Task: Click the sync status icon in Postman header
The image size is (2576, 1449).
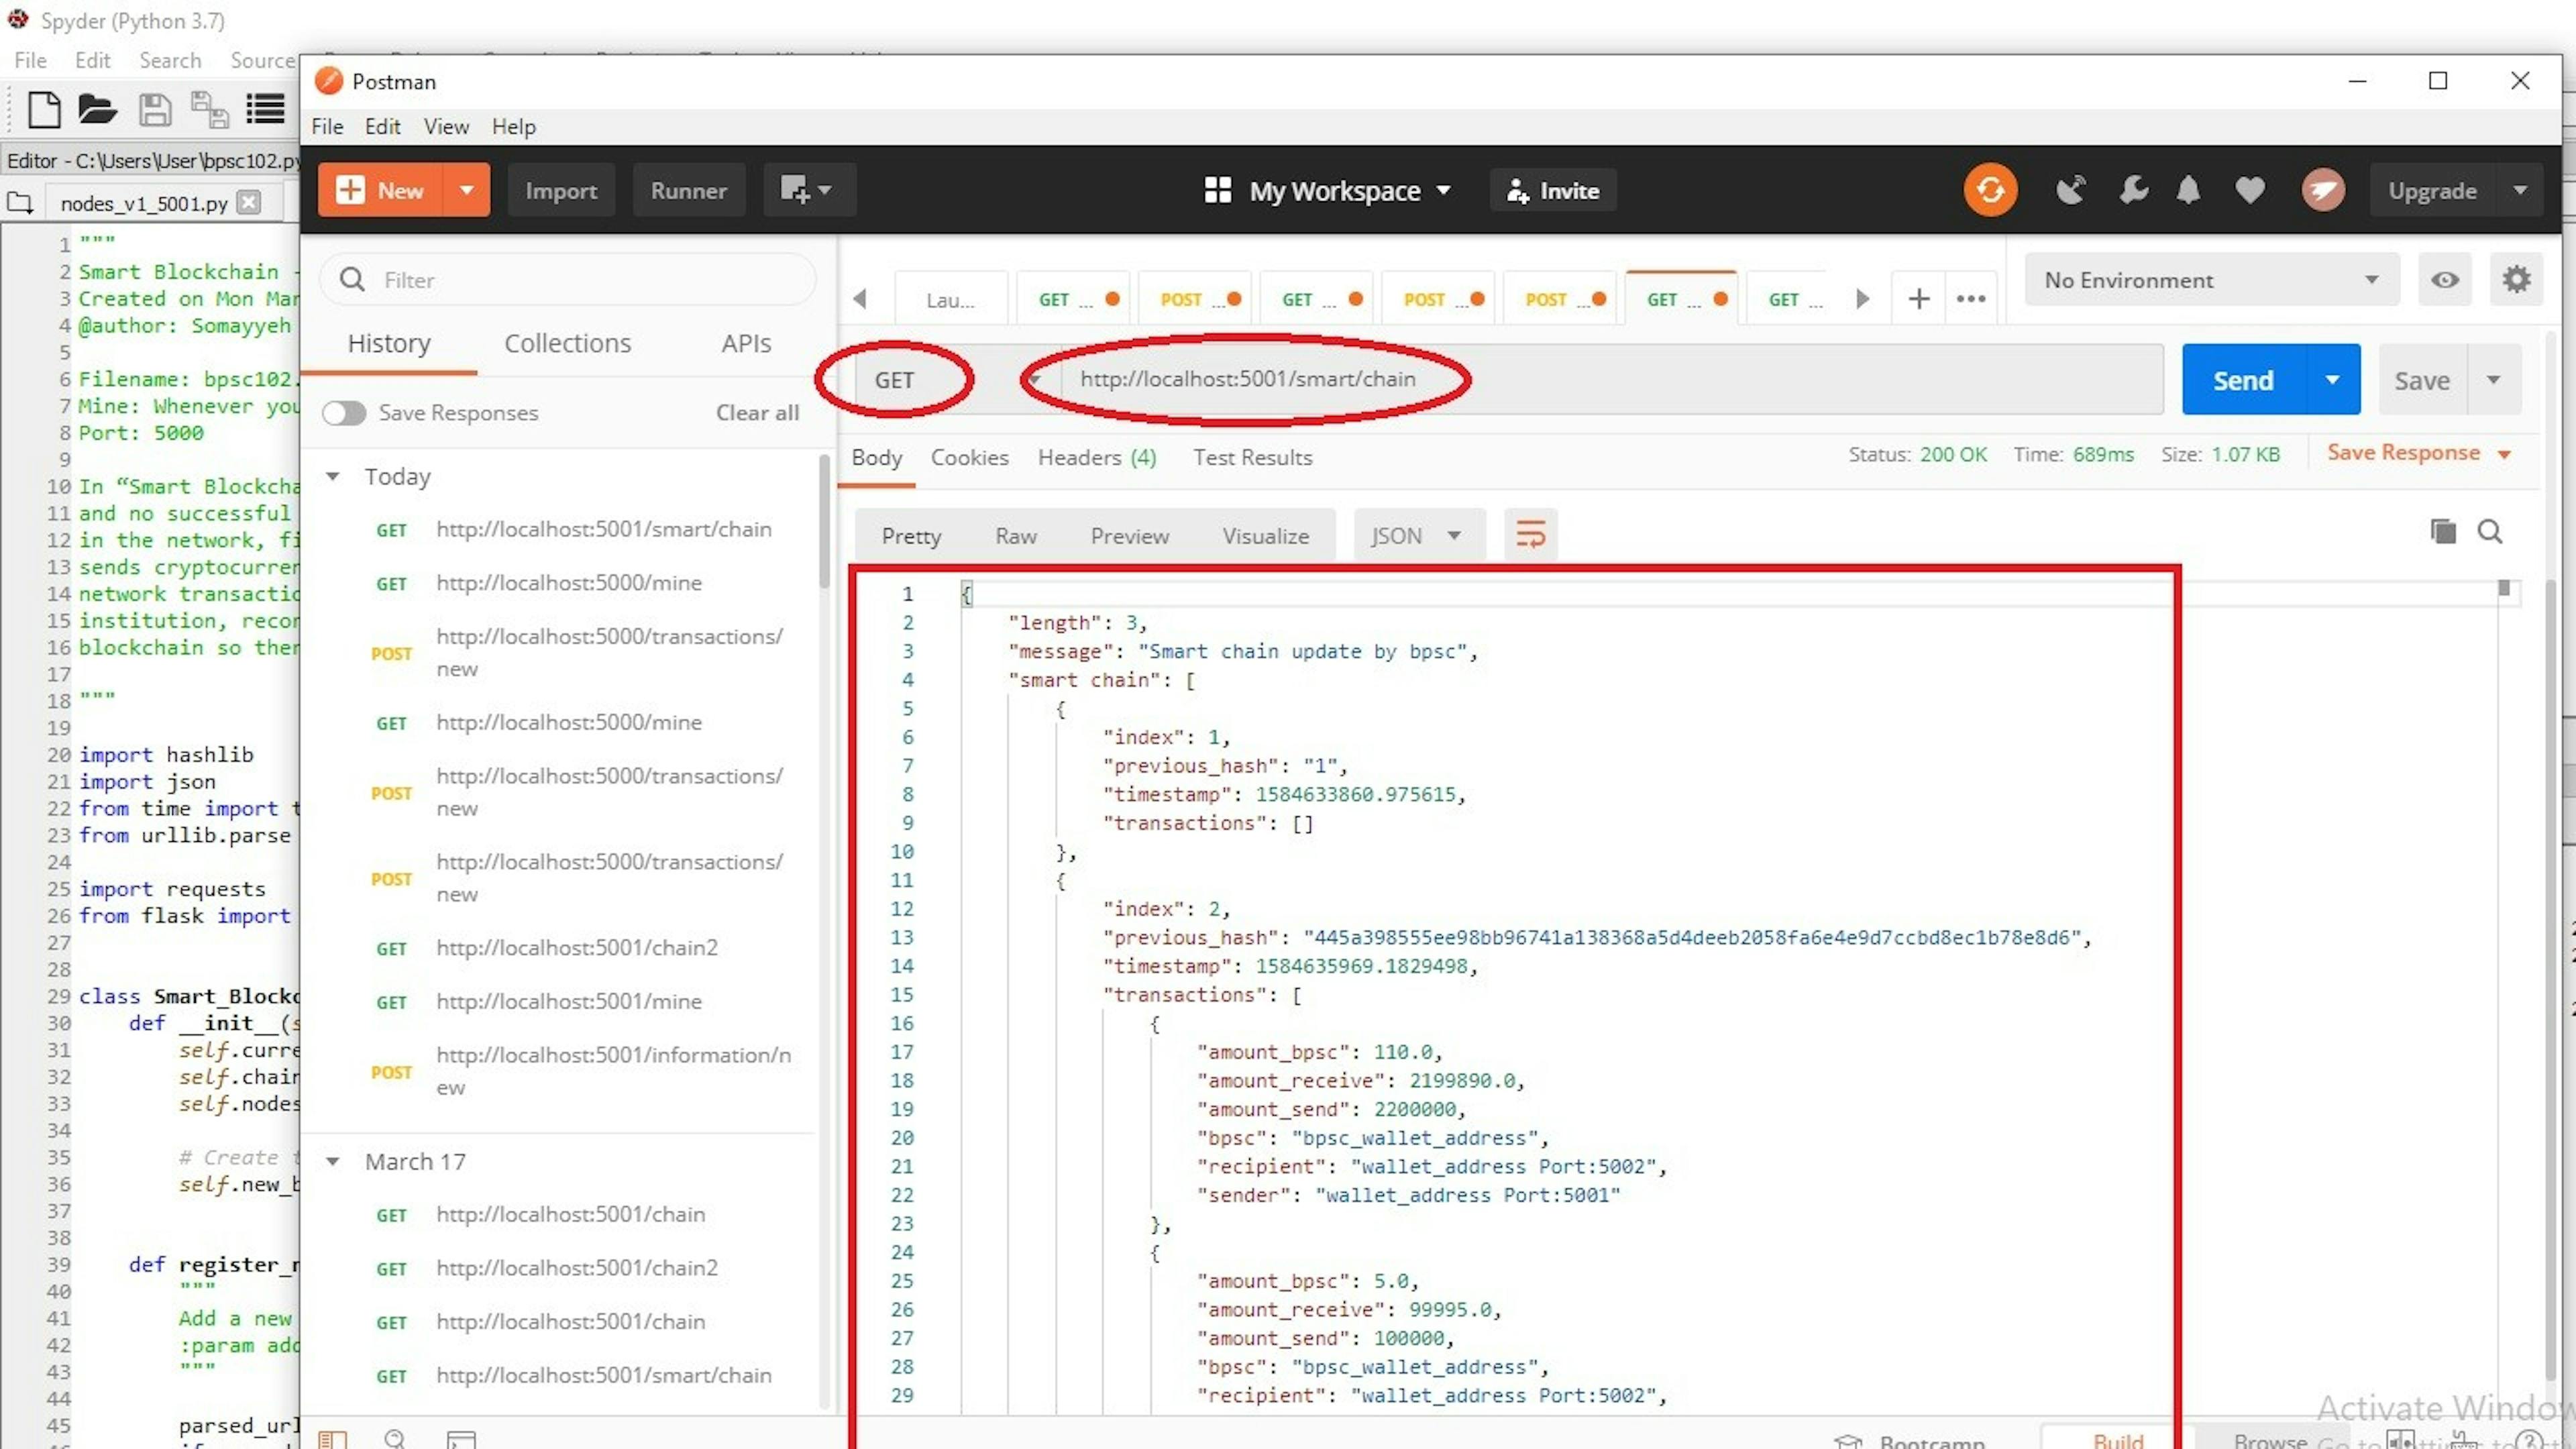Action: click(x=1990, y=190)
